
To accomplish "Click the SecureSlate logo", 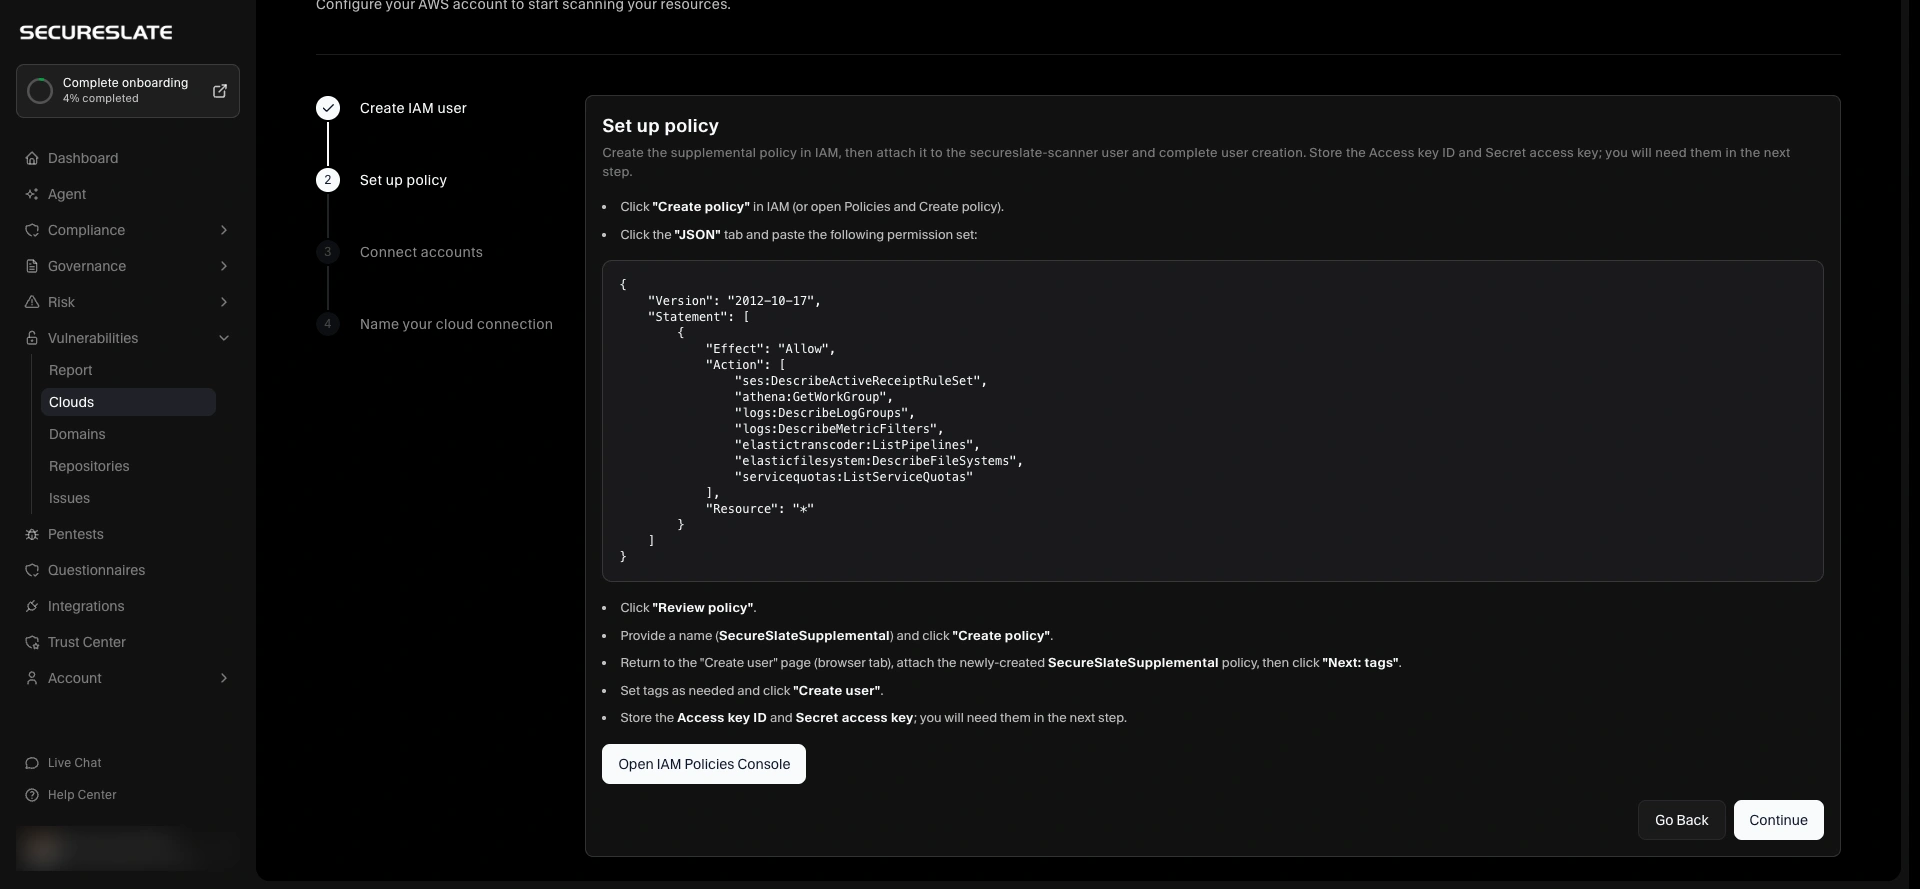I will [x=96, y=32].
